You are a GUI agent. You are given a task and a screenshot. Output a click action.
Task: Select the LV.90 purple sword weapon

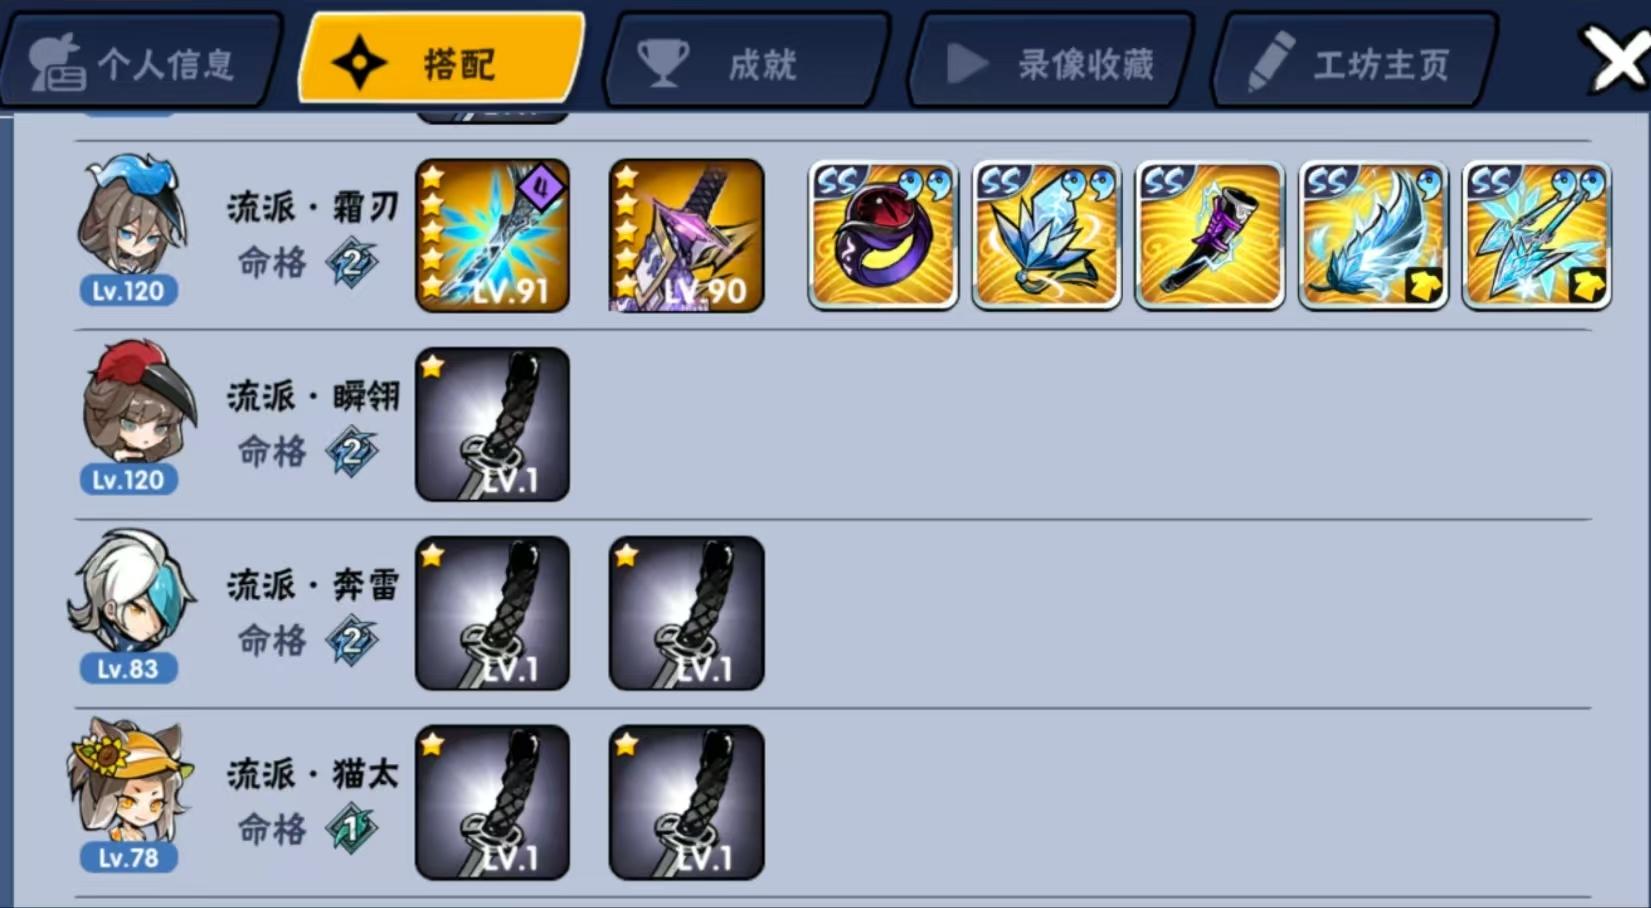(x=686, y=236)
